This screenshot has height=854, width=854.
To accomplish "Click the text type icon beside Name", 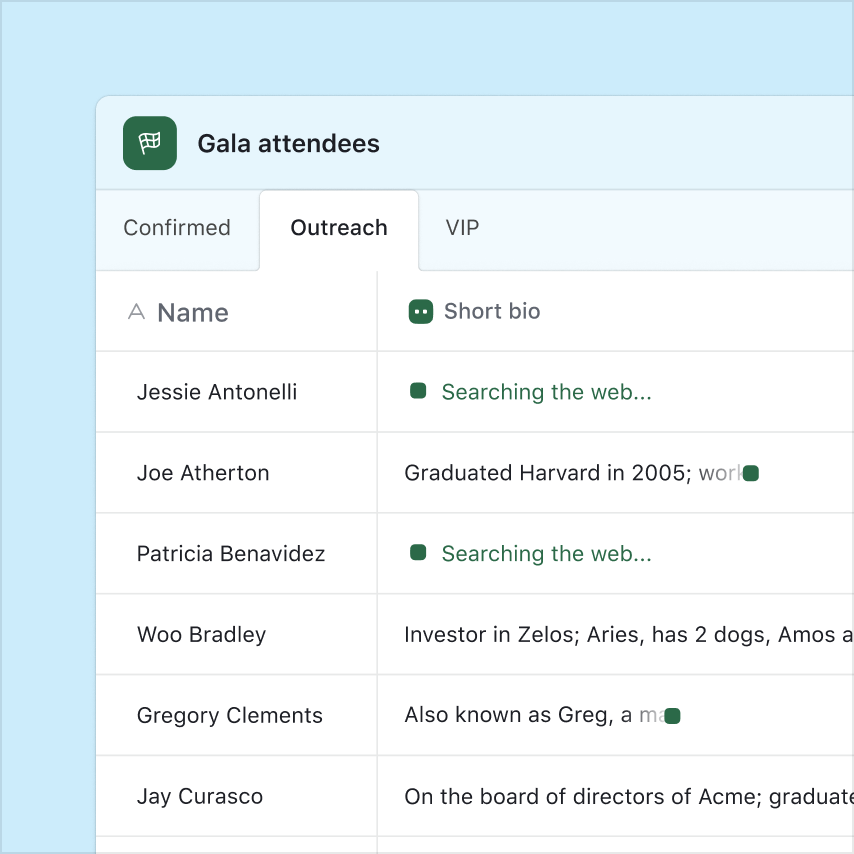I will [137, 312].
